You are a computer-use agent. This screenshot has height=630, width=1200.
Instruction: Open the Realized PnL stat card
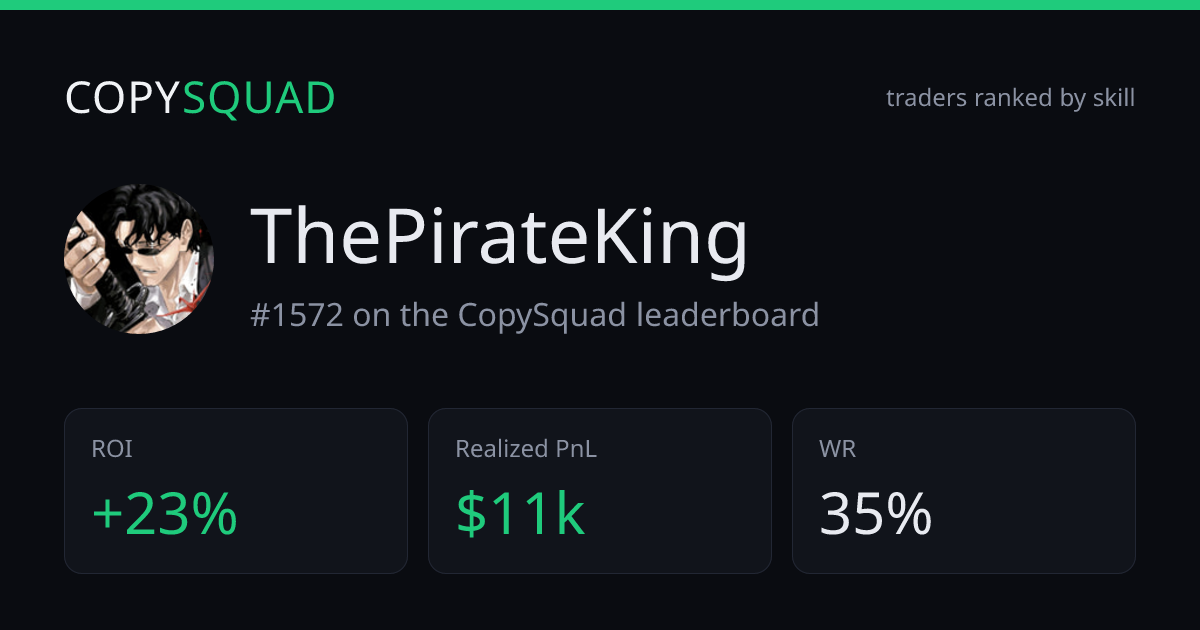pos(600,491)
